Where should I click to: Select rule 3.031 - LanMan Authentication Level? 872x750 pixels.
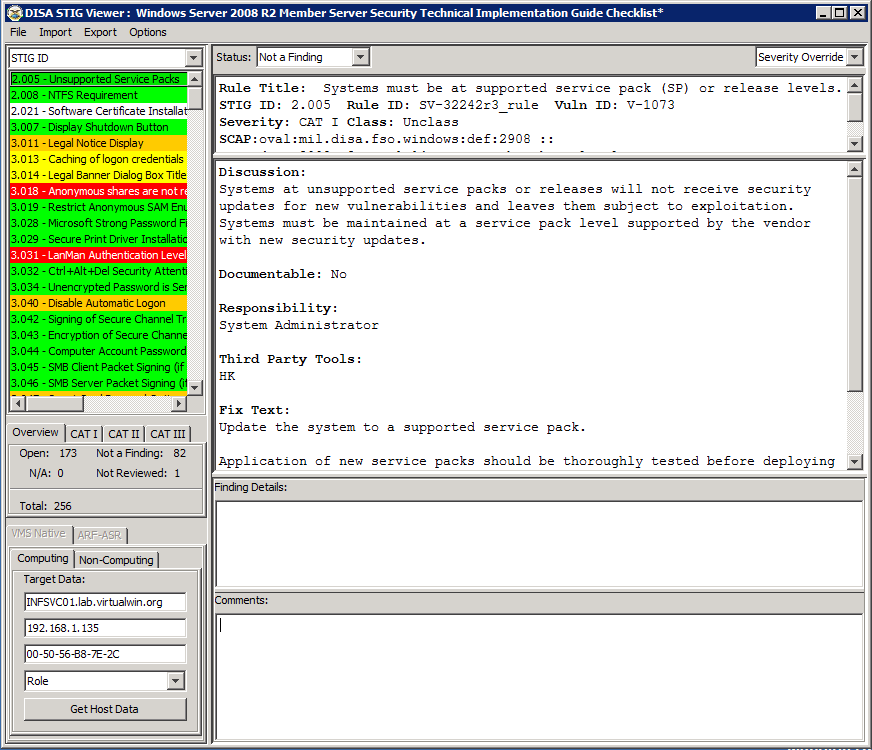pyautogui.click(x=98, y=255)
